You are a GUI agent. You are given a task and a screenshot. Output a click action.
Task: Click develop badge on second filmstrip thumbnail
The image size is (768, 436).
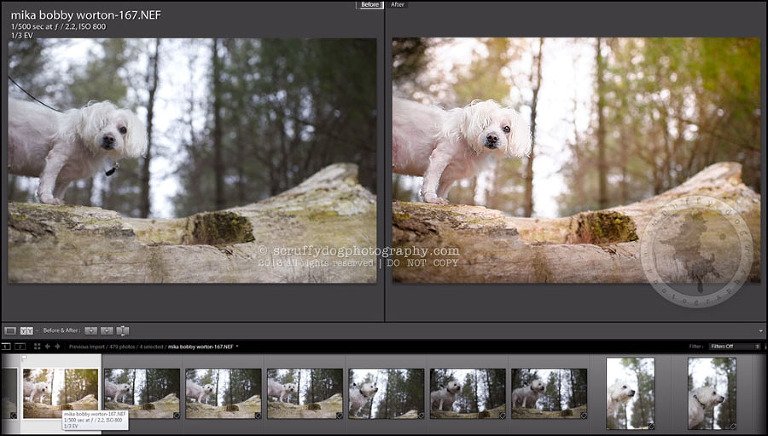click(x=176, y=415)
